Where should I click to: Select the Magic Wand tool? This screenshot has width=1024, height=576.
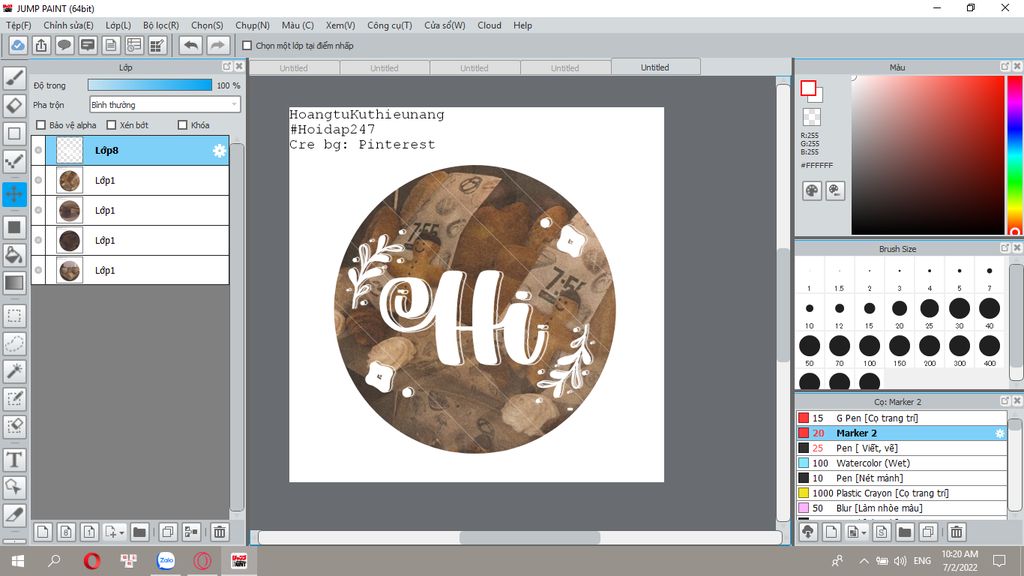pyautogui.click(x=14, y=371)
